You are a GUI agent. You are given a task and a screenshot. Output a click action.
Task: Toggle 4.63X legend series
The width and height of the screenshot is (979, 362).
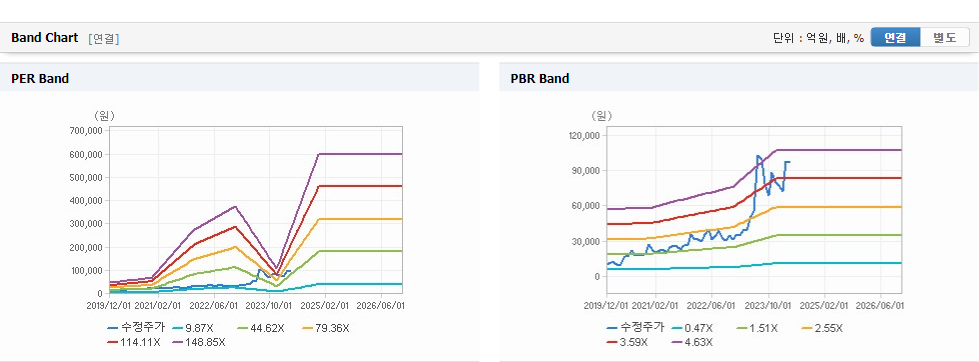pyautogui.click(x=692, y=342)
